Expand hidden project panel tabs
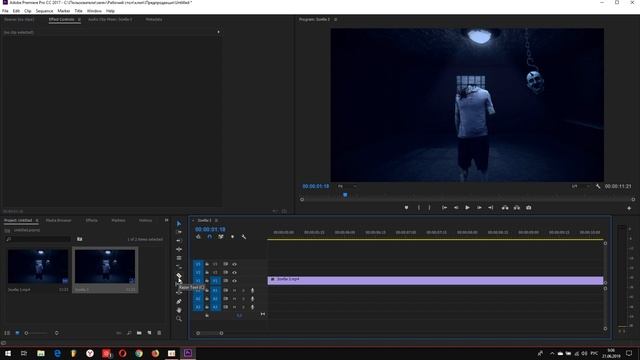Image resolution: width=640 pixels, height=360 pixels. pyautogui.click(x=167, y=220)
